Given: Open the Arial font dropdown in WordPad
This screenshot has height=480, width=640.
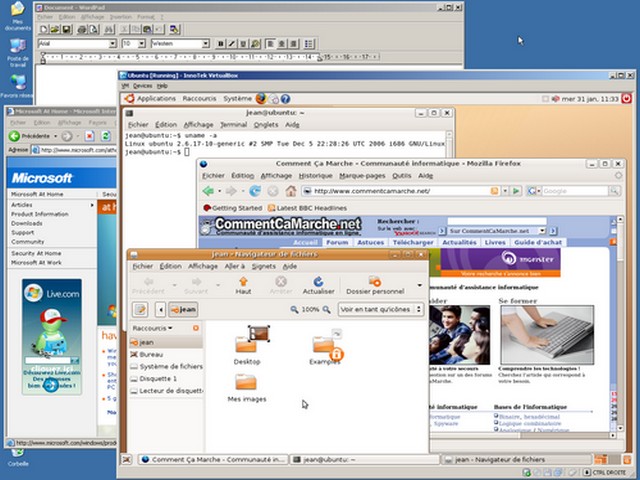Looking at the screenshot, I should 113,44.
